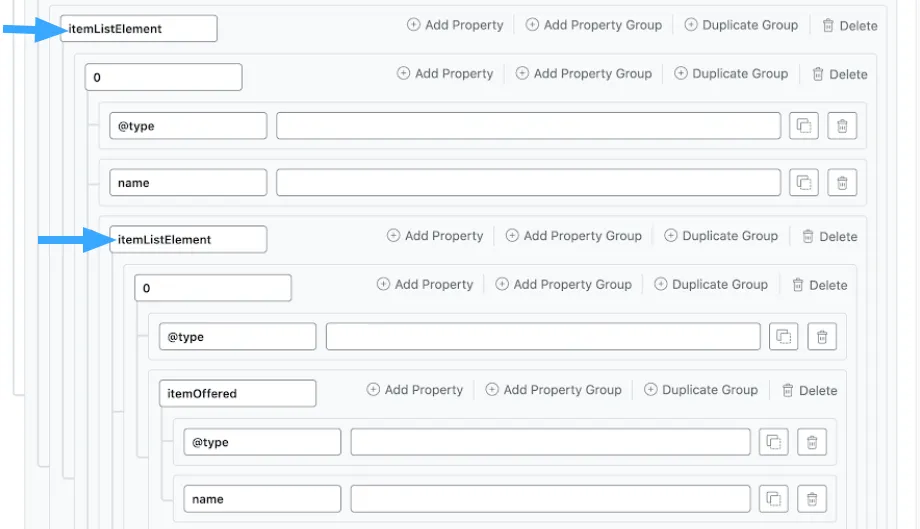Screen dimensions: 920x529
Task: Edit the top-level itemListElement key field
Action: pyautogui.click(x=138, y=29)
